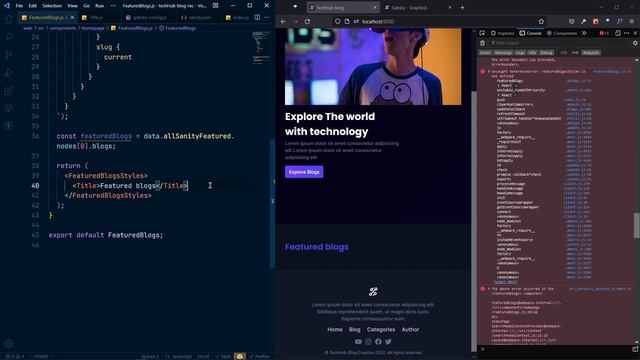This screenshot has width=640, height=360.
Task: Switch to the devtools Inspector tab
Action: point(503,33)
